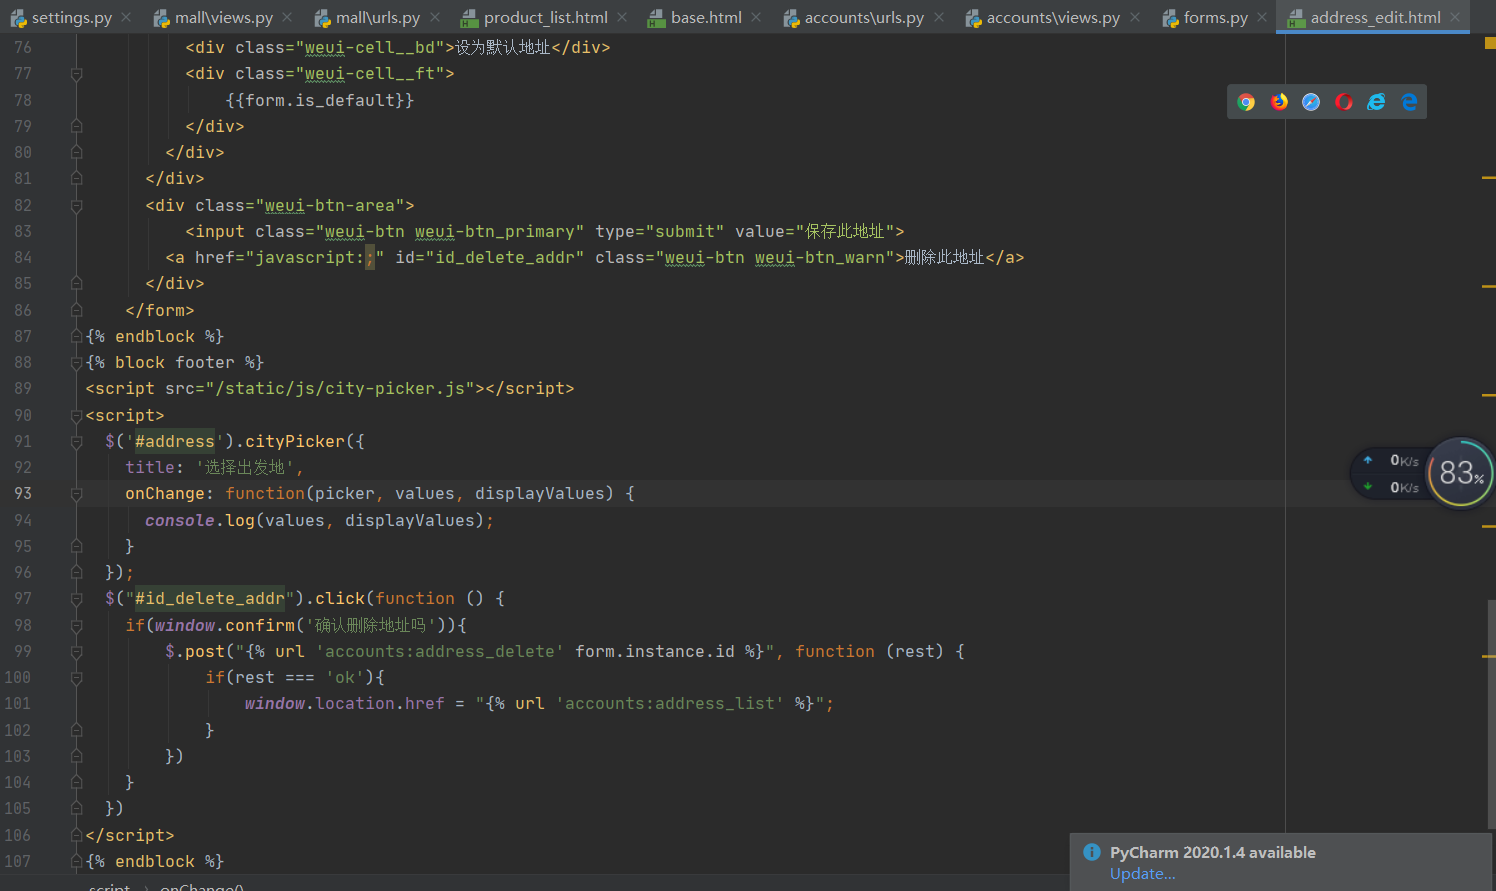
Task: Fold window.confirm if-block at line 98
Action: tap(76, 625)
